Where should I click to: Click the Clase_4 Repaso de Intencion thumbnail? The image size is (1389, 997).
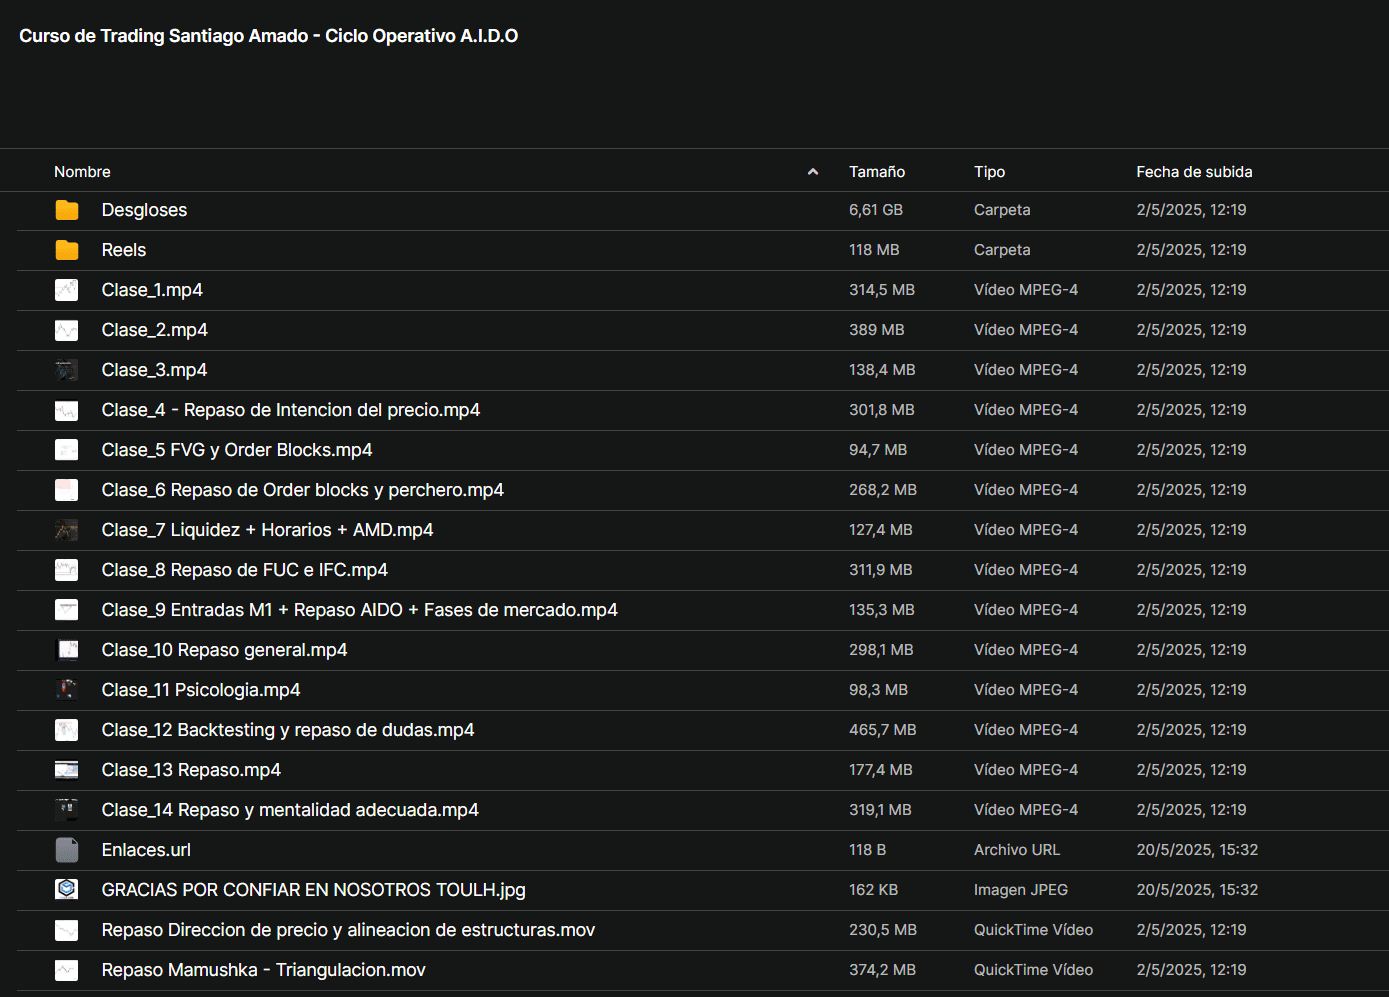click(x=67, y=410)
